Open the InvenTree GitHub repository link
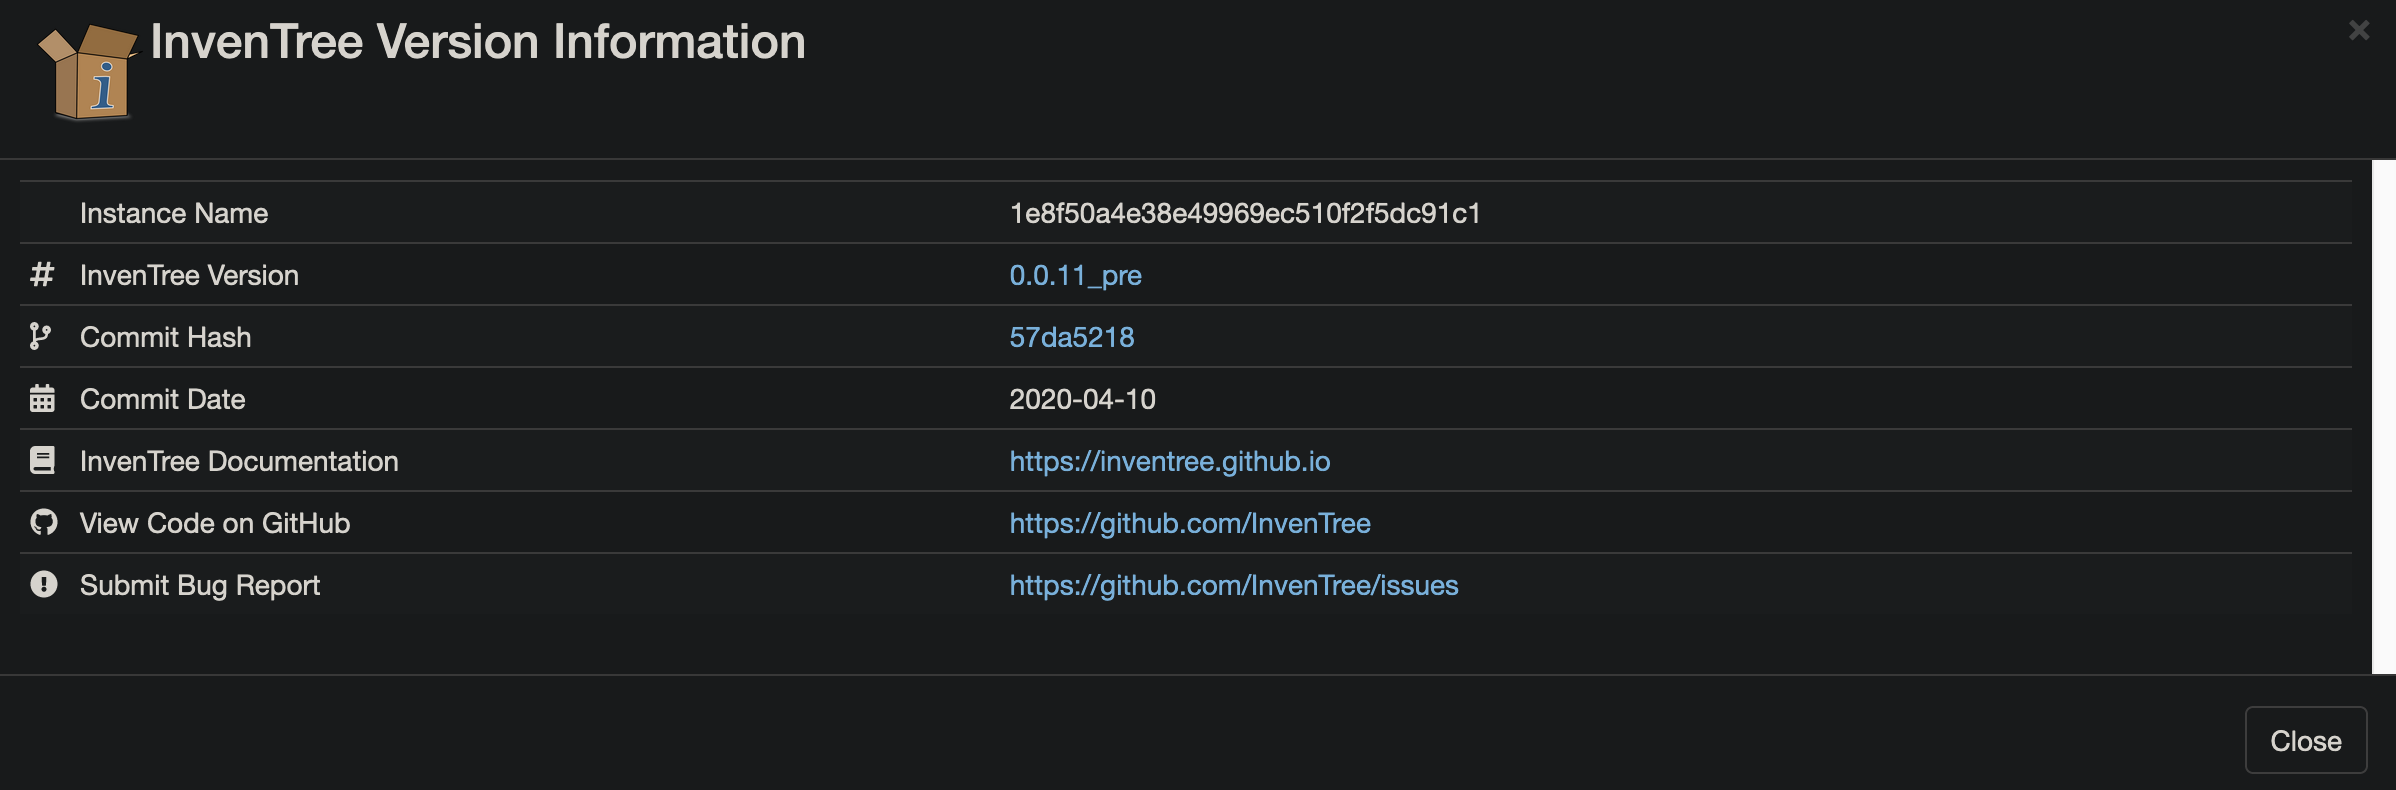This screenshot has height=790, width=2396. (1190, 523)
